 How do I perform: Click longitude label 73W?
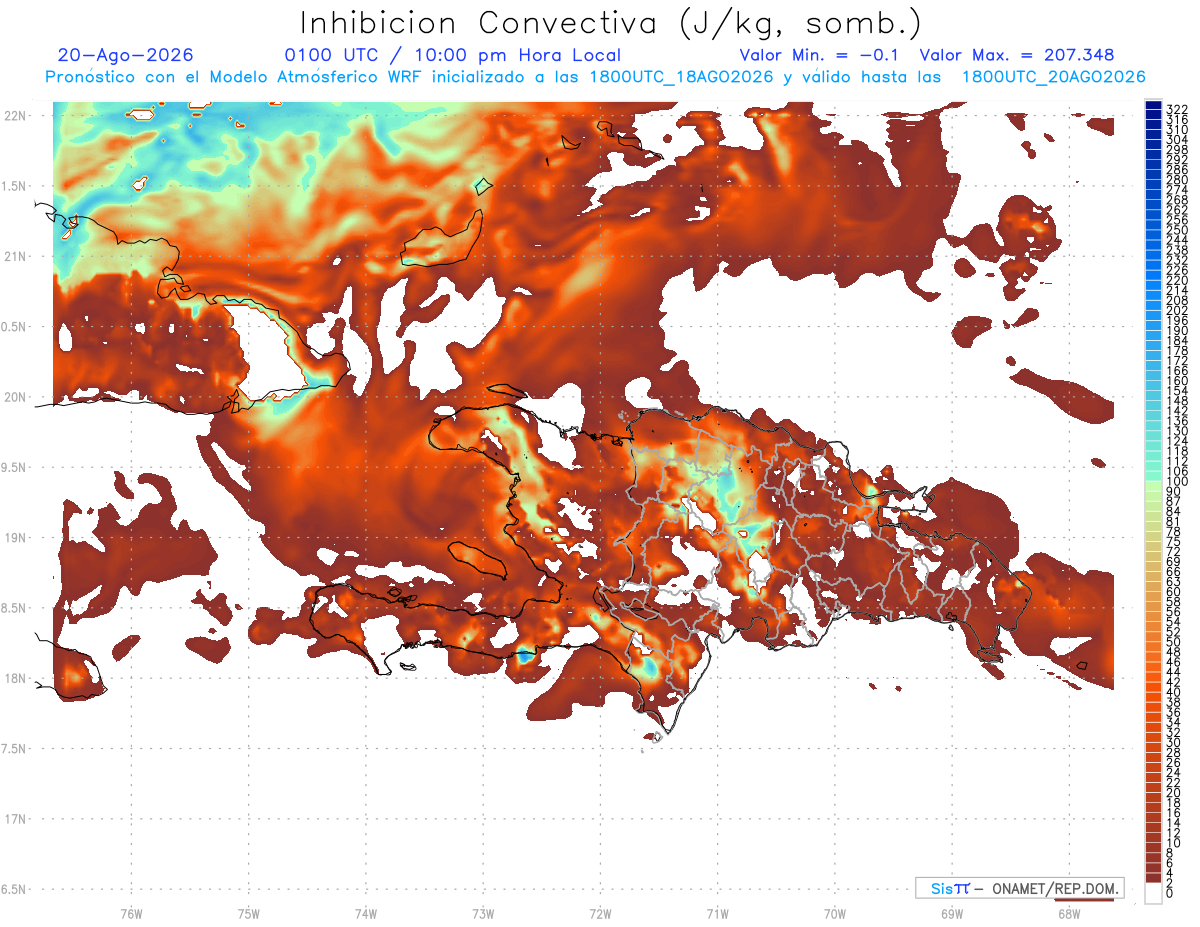click(x=483, y=913)
